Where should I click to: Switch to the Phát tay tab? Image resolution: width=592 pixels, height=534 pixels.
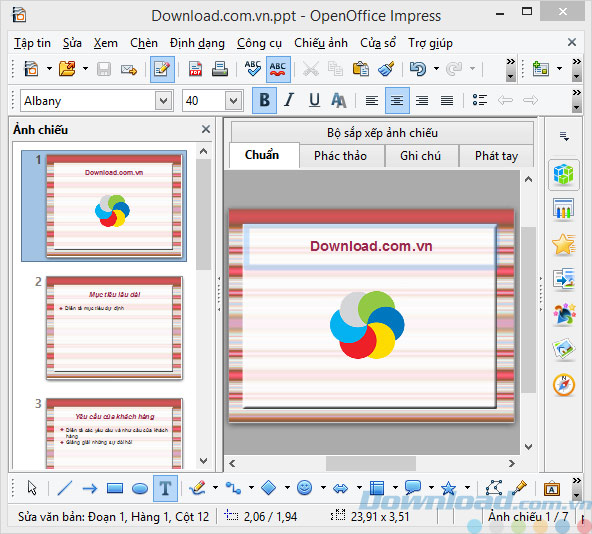[x=496, y=156]
